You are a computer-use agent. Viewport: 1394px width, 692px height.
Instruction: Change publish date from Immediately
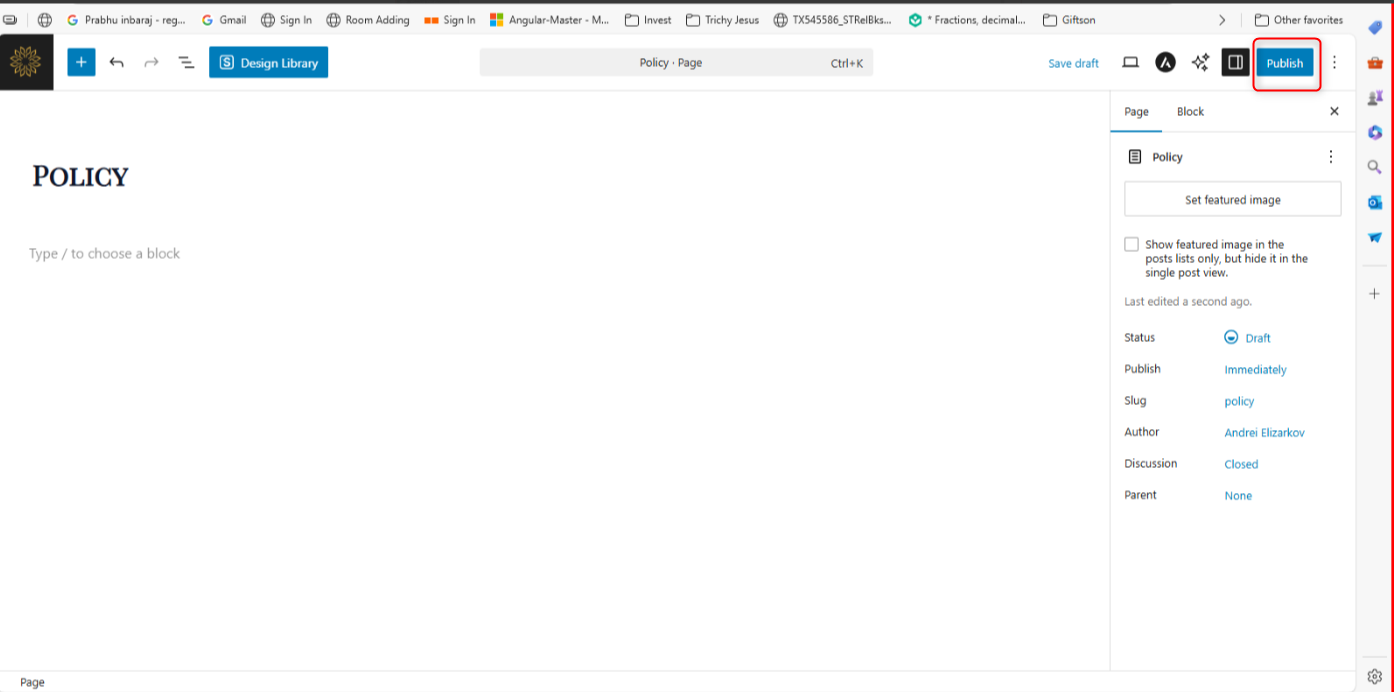click(x=1255, y=370)
